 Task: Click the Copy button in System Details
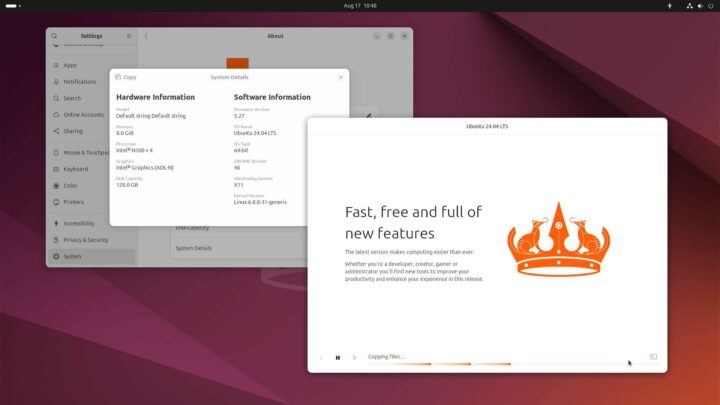pyautogui.click(x=126, y=77)
